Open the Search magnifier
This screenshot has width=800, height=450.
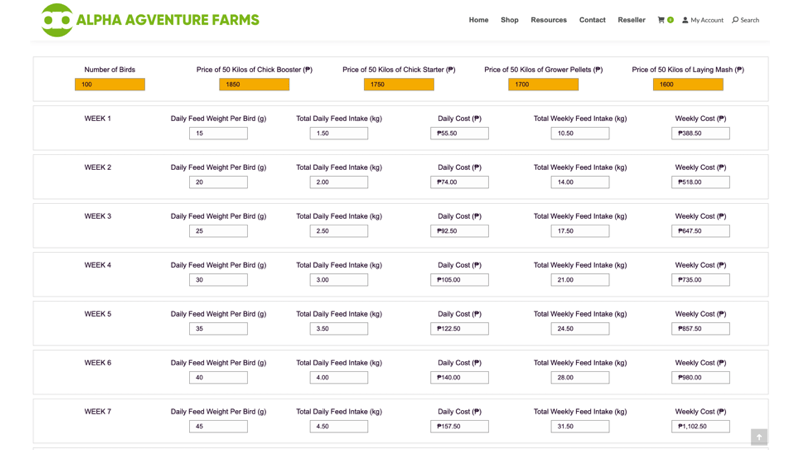(x=735, y=20)
